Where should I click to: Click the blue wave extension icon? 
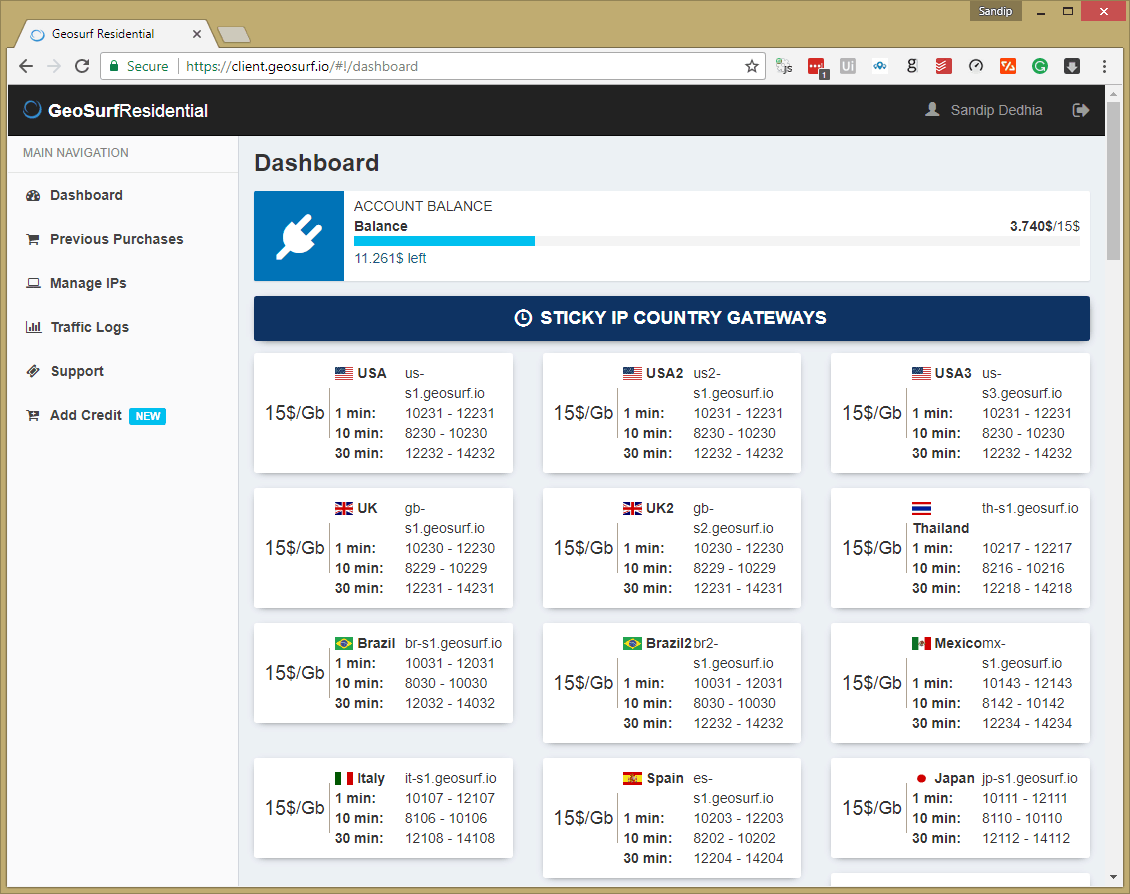(x=880, y=66)
